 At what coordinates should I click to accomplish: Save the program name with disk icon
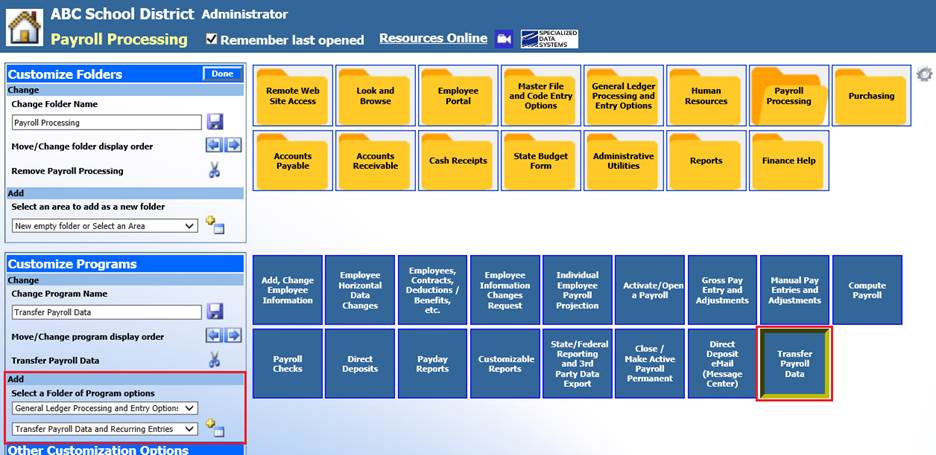[x=214, y=312]
